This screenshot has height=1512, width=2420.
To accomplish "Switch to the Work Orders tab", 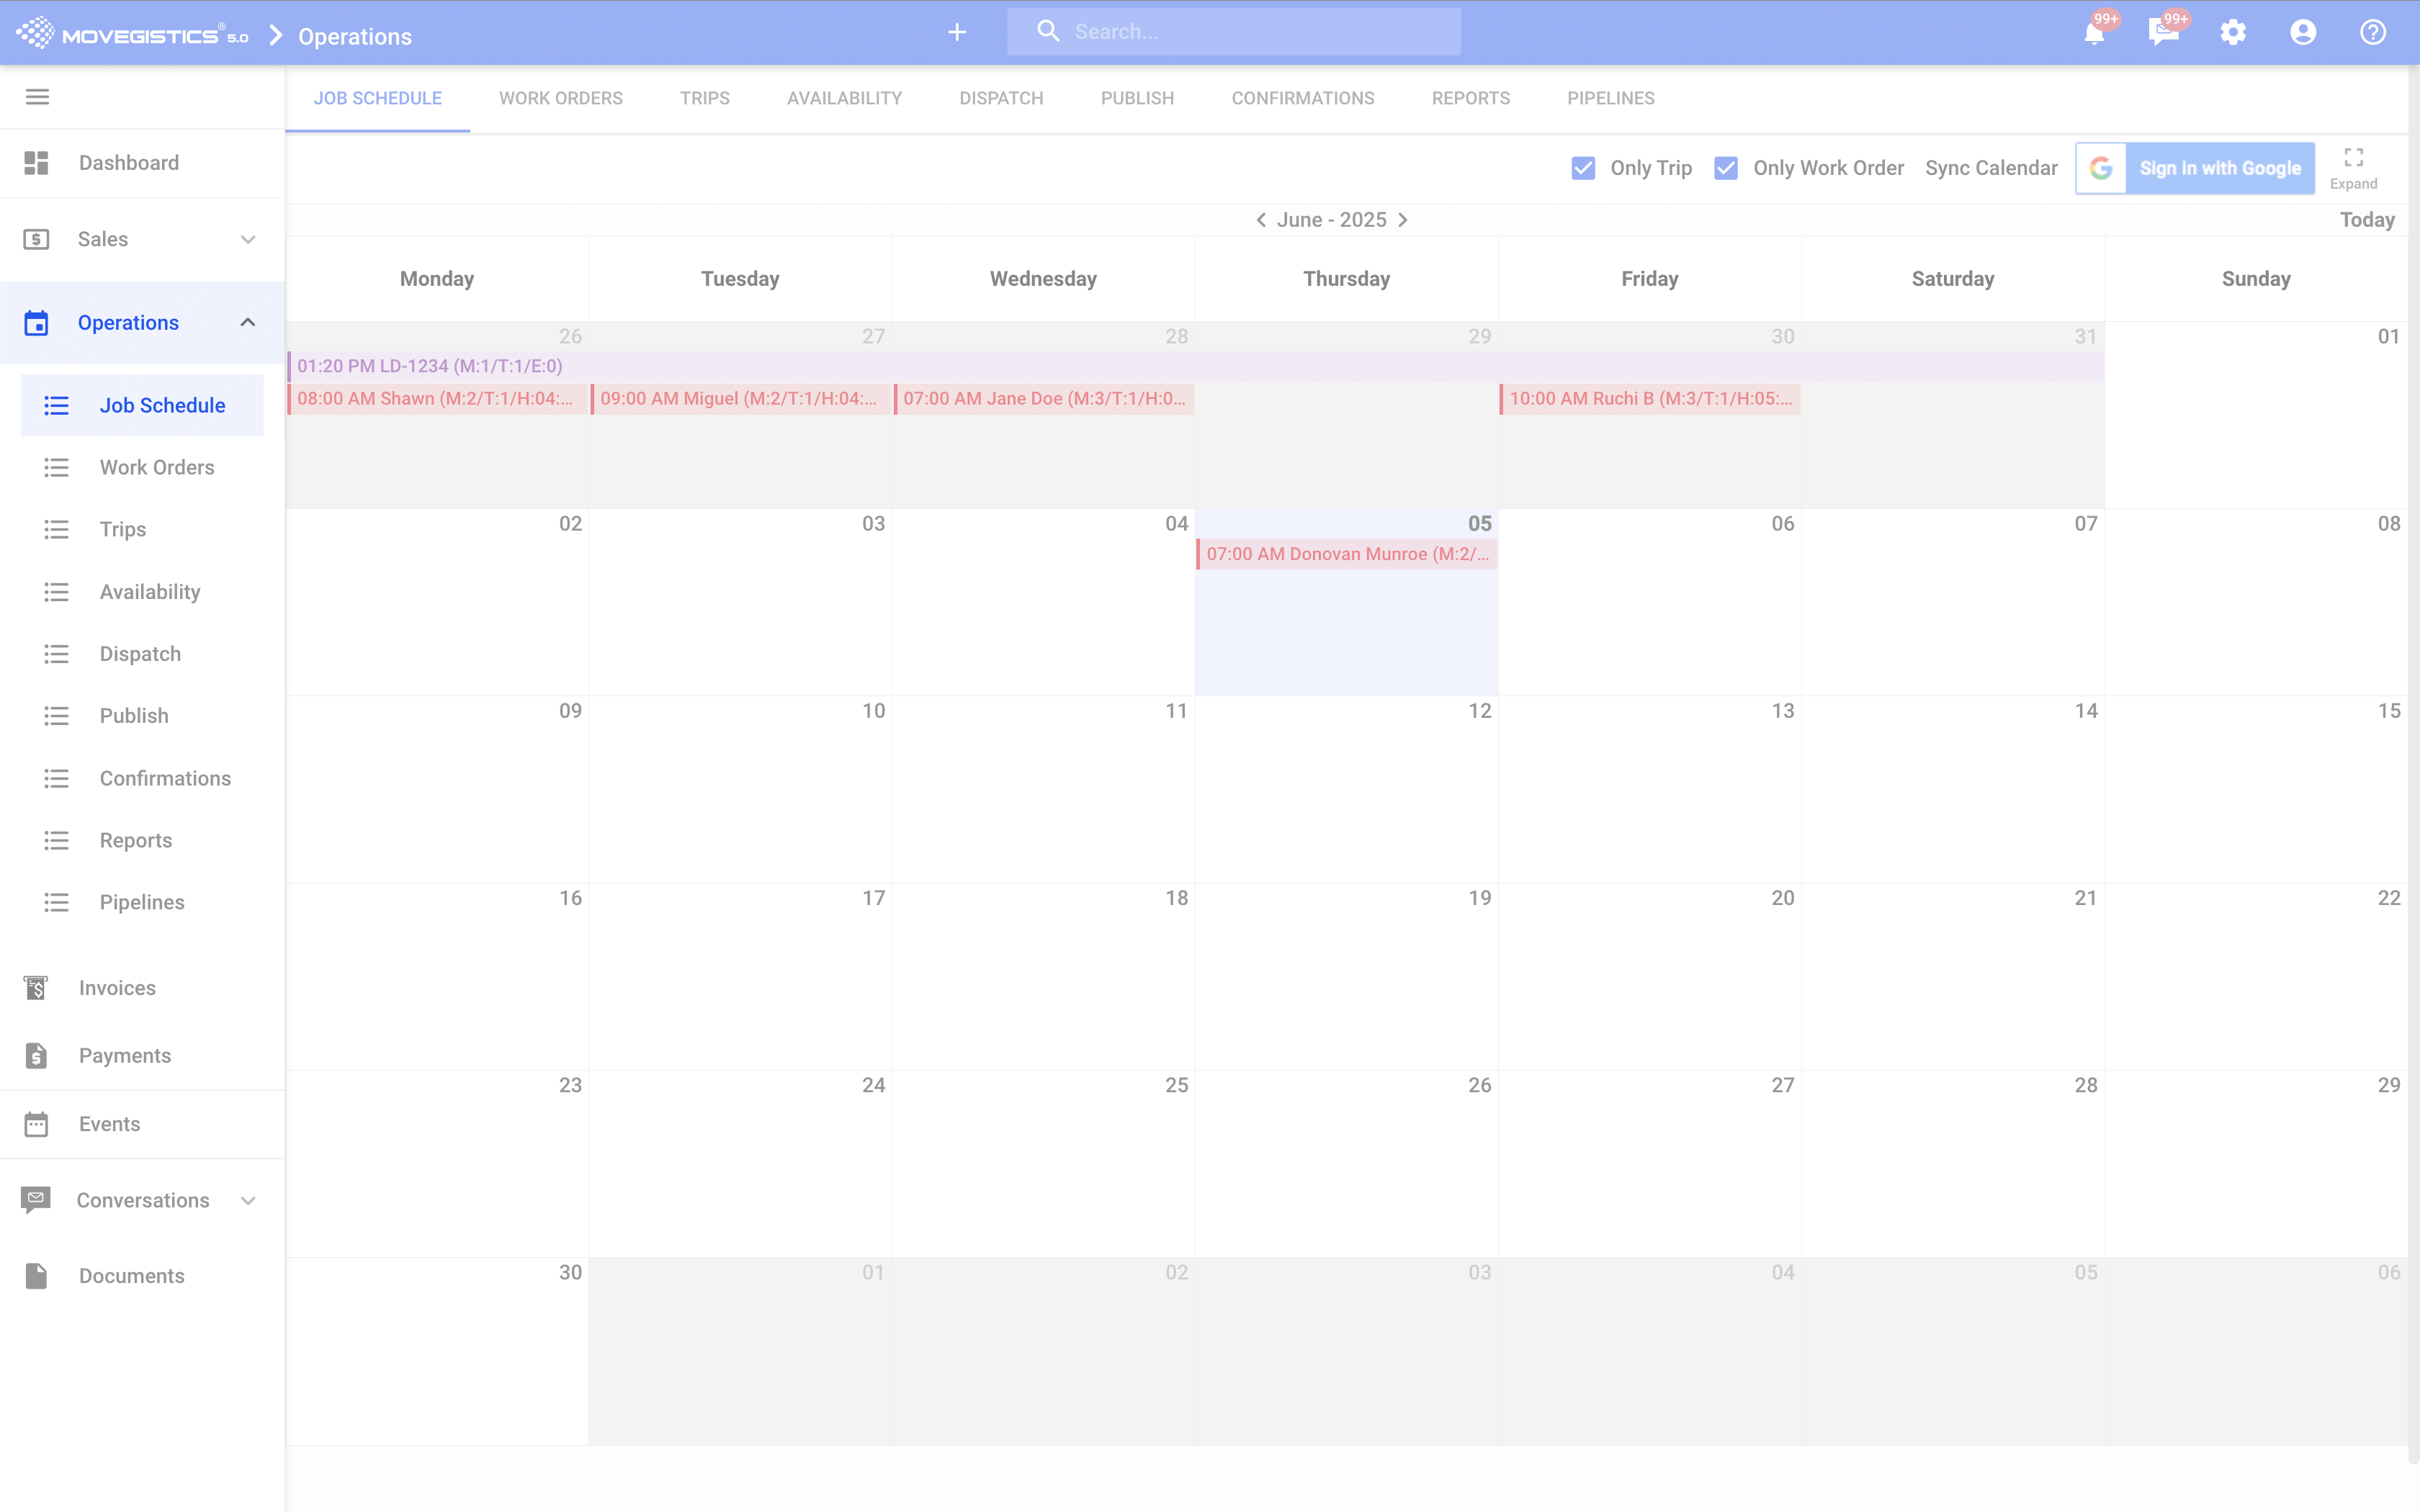I will point(561,98).
